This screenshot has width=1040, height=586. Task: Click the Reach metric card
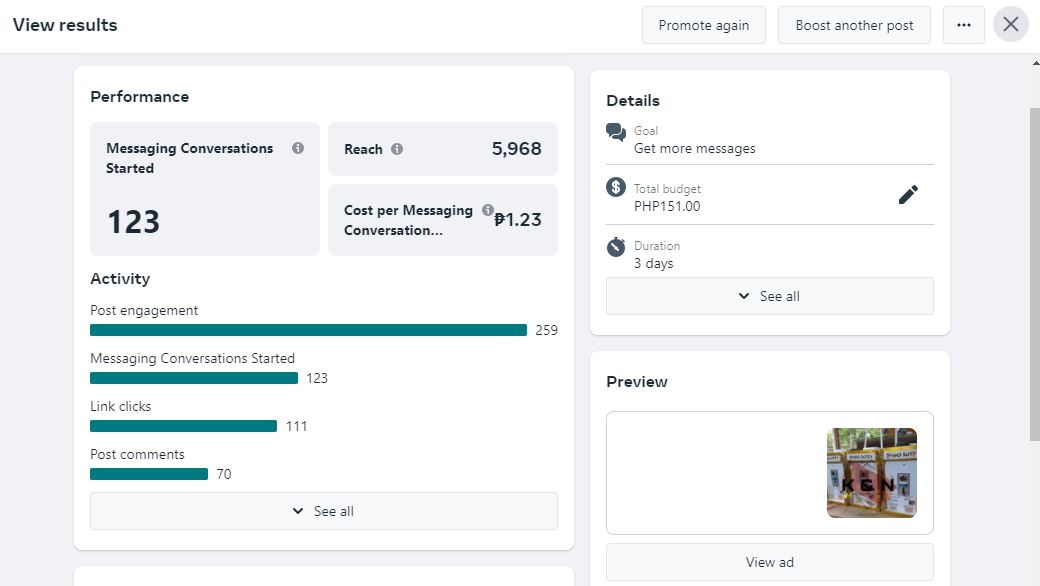[x=442, y=149]
